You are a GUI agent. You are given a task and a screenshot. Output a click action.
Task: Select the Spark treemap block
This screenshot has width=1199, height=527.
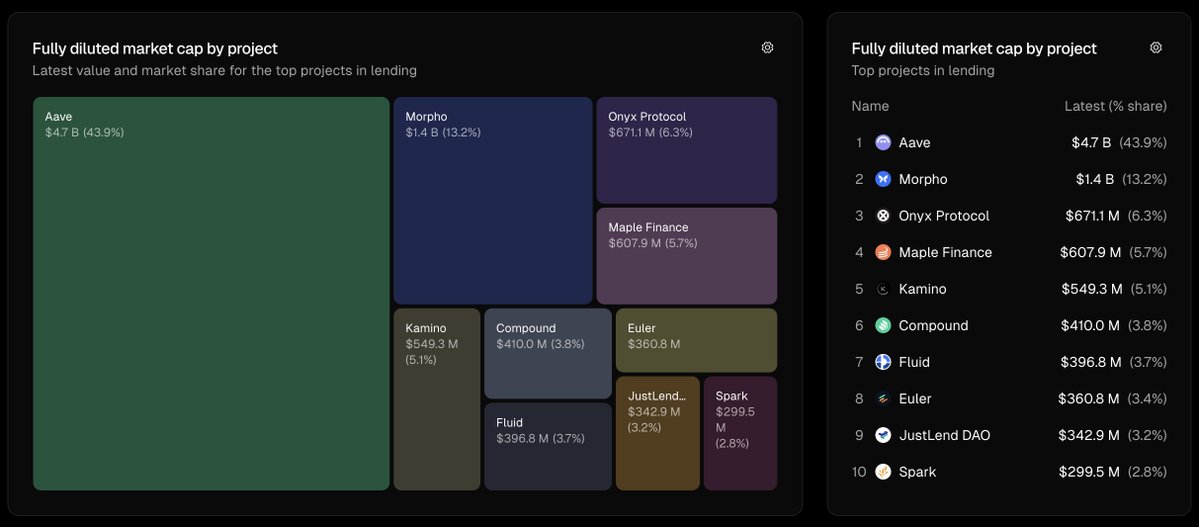[x=740, y=433]
